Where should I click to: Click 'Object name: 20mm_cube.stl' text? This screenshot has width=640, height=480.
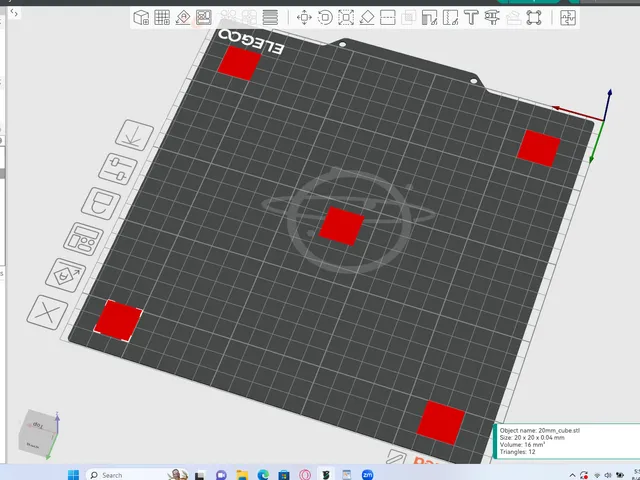point(539,430)
